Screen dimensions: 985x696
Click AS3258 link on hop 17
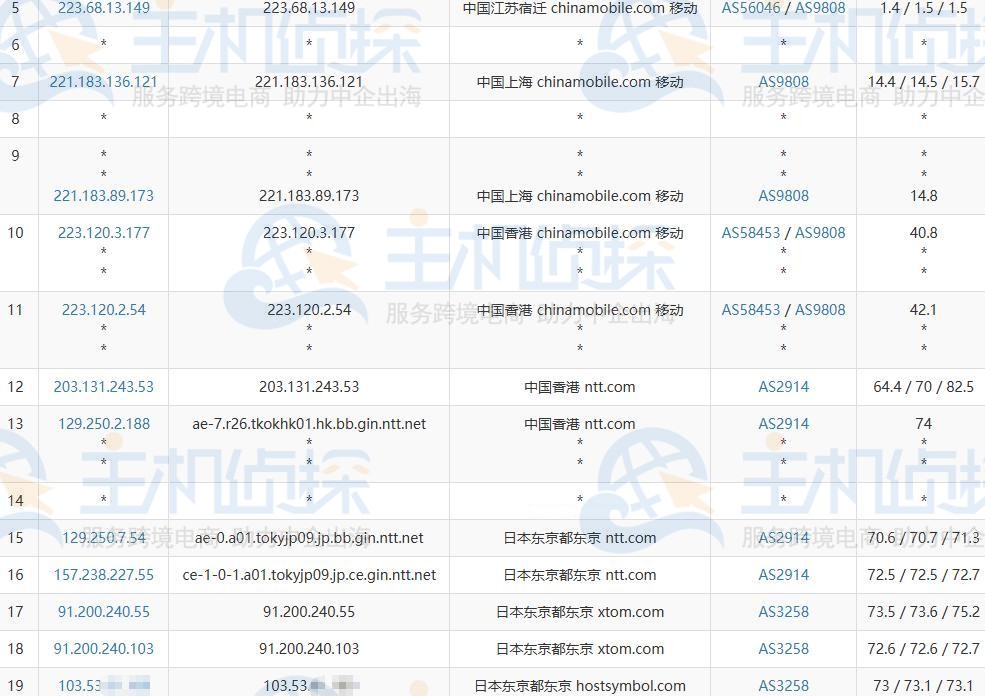783,611
